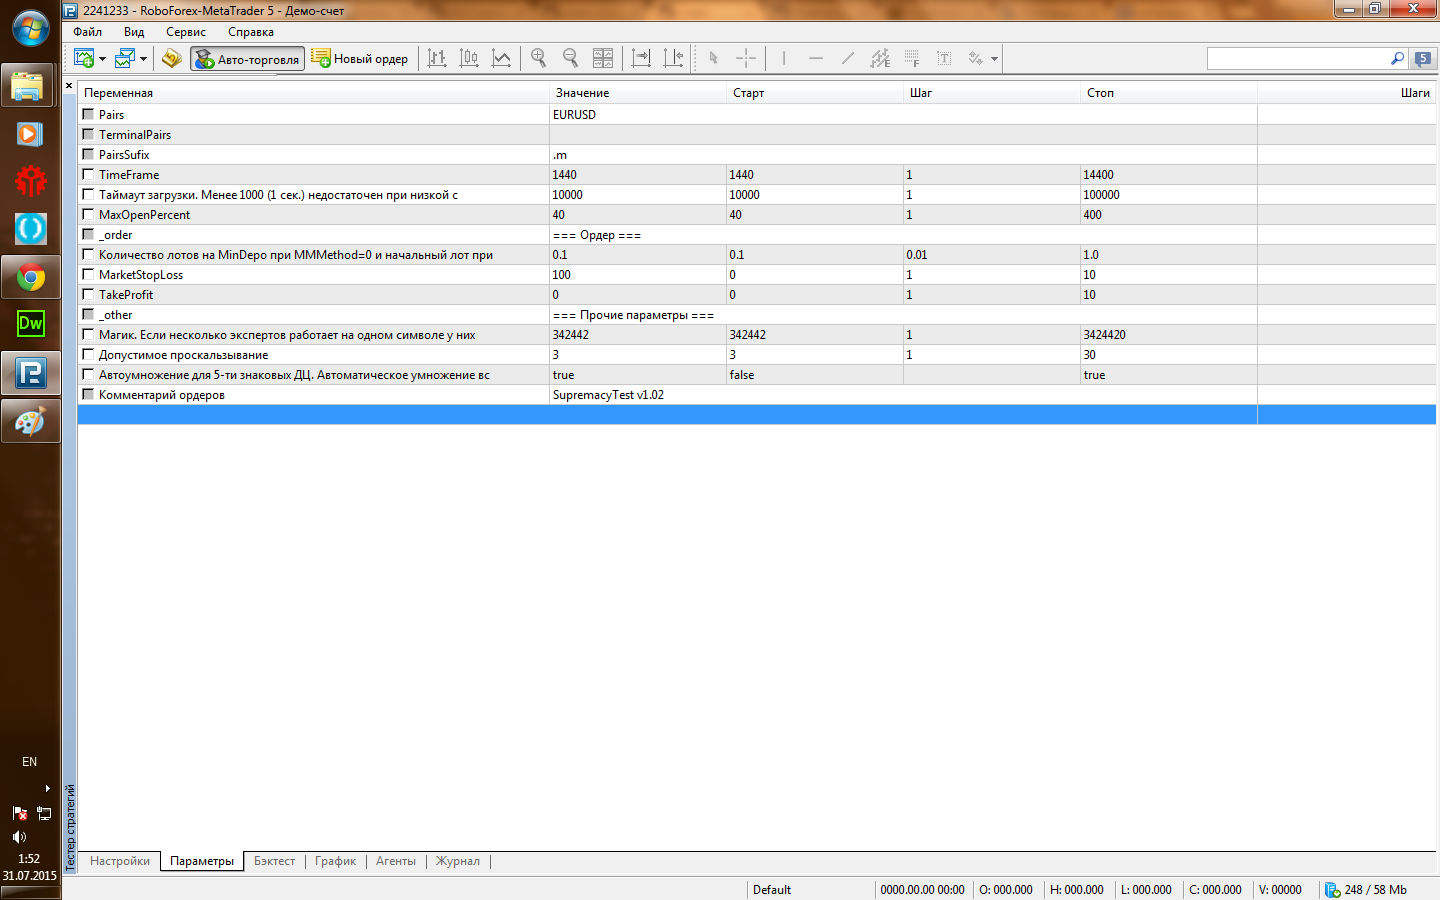Click the search magnifier icon
The width and height of the screenshot is (1440, 900).
coord(1397,59)
